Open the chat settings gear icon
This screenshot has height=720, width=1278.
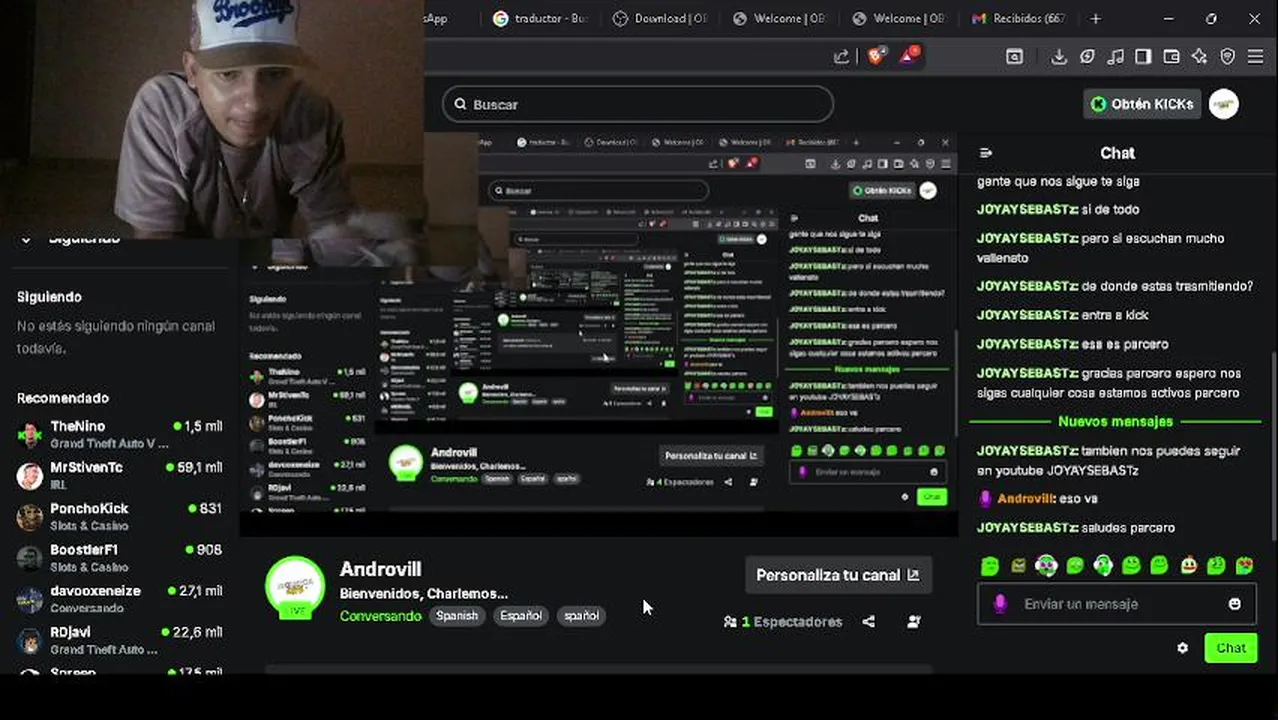pyautogui.click(x=1182, y=648)
